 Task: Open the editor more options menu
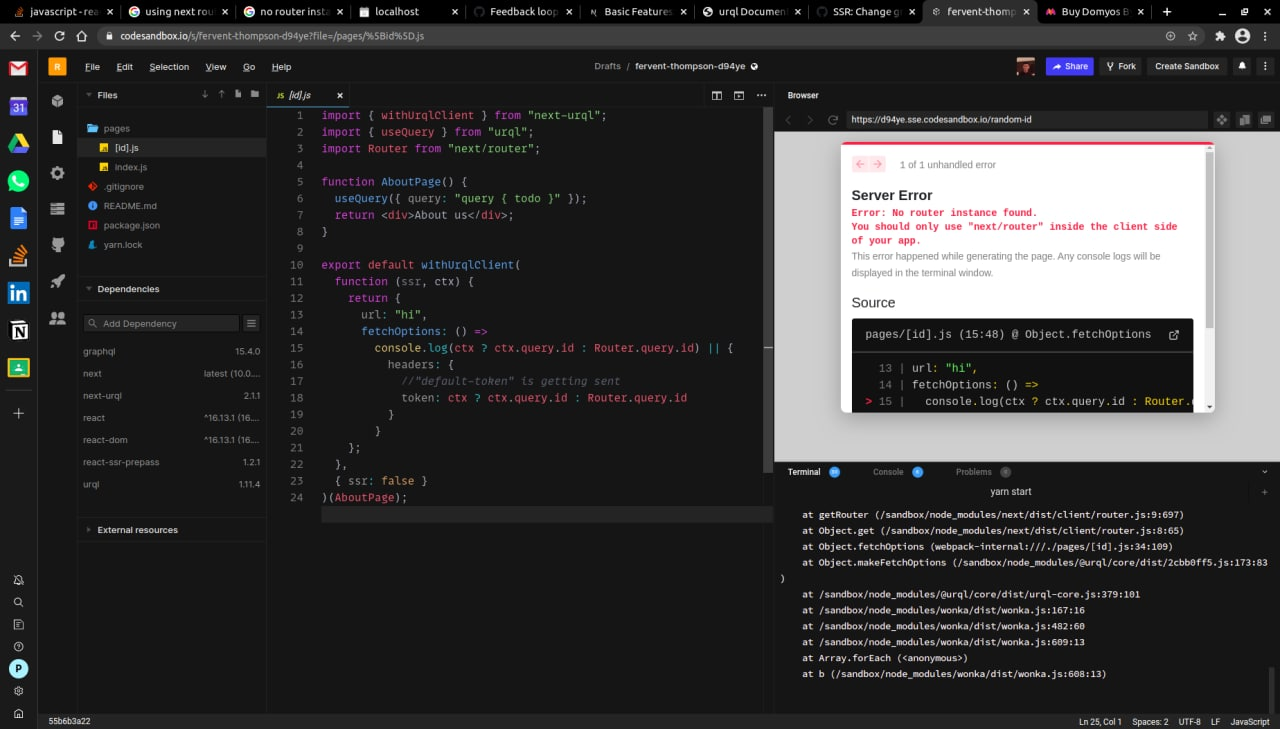click(762, 95)
